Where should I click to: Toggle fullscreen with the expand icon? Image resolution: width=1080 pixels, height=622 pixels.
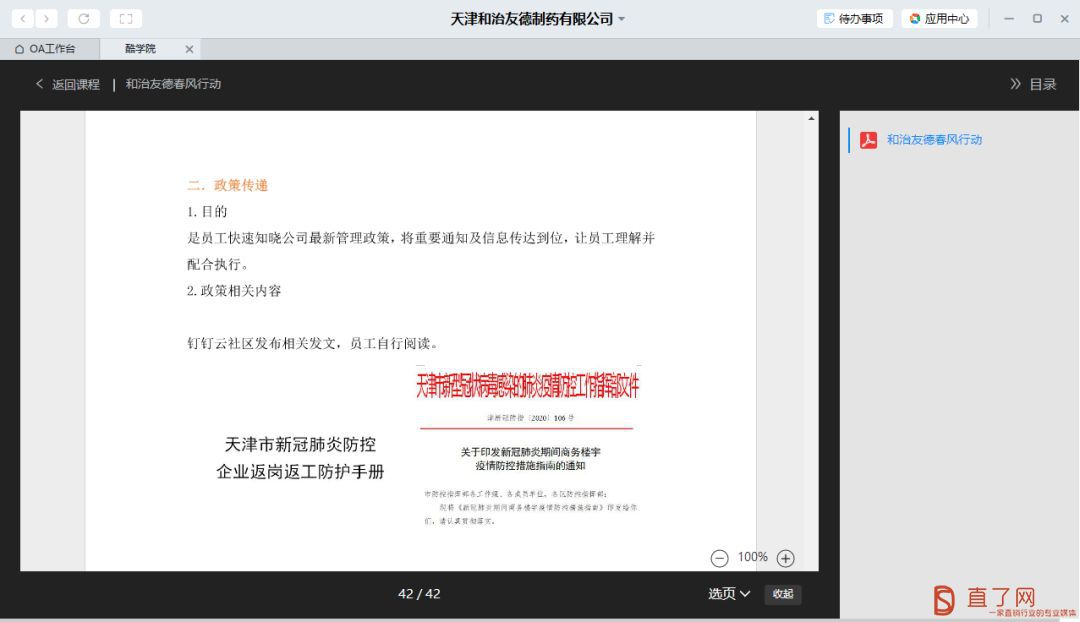coord(125,19)
